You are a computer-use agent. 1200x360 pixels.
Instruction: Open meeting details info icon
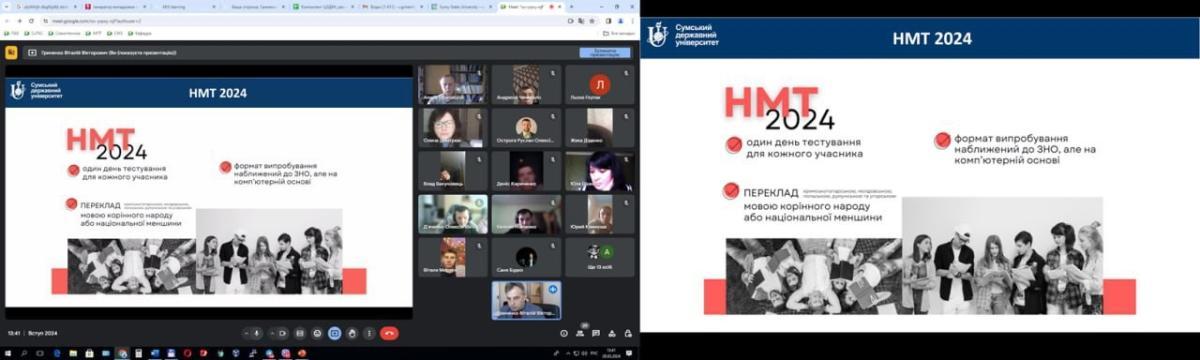563,333
